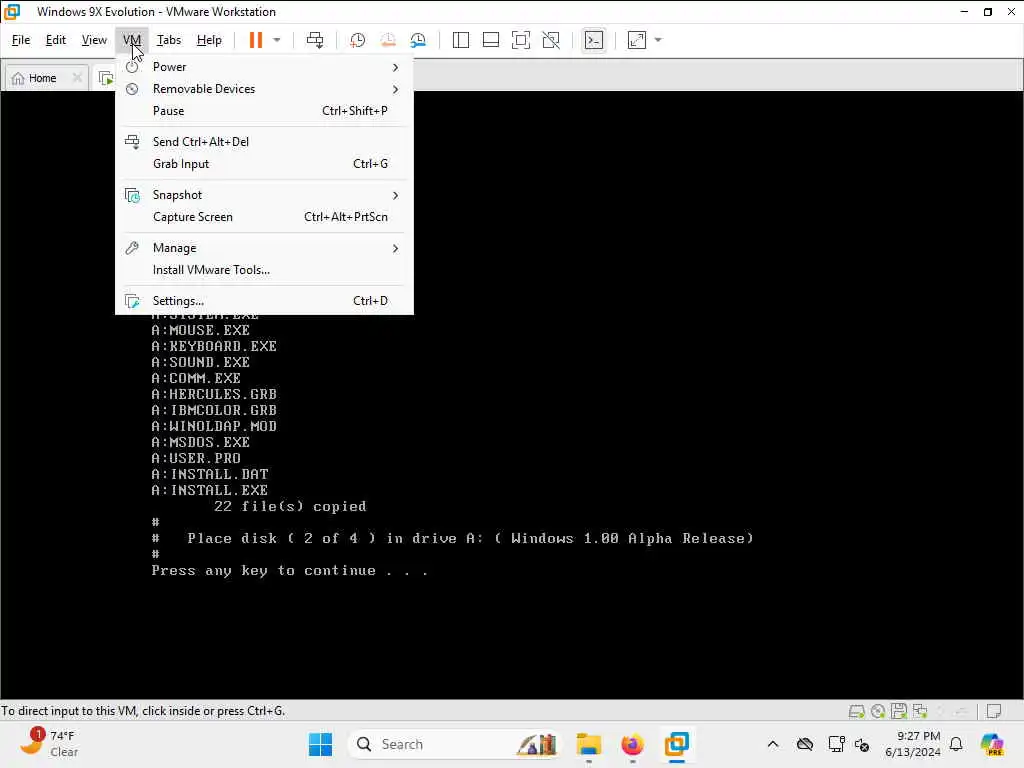Open the Edit menu

coord(56,40)
